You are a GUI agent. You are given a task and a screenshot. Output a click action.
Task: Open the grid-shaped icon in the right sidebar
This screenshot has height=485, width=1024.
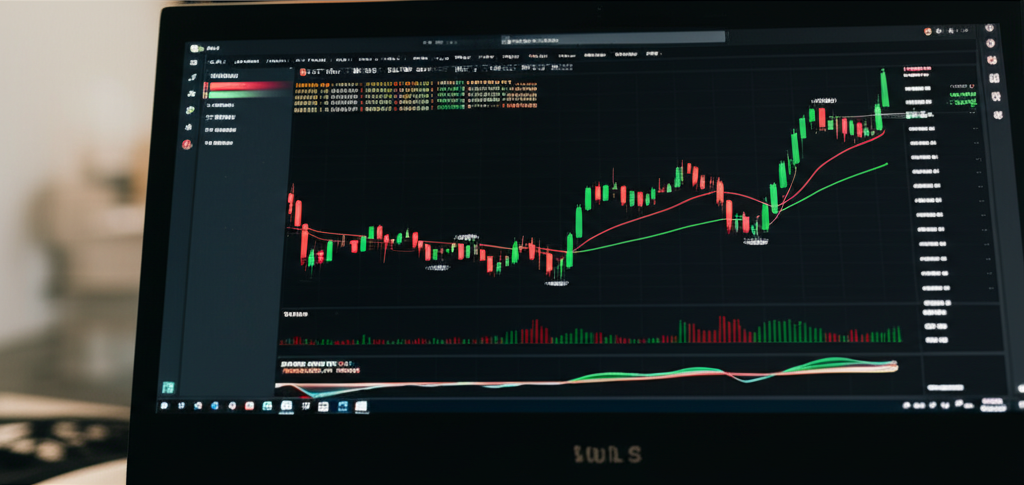pyautogui.click(x=995, y=78)
